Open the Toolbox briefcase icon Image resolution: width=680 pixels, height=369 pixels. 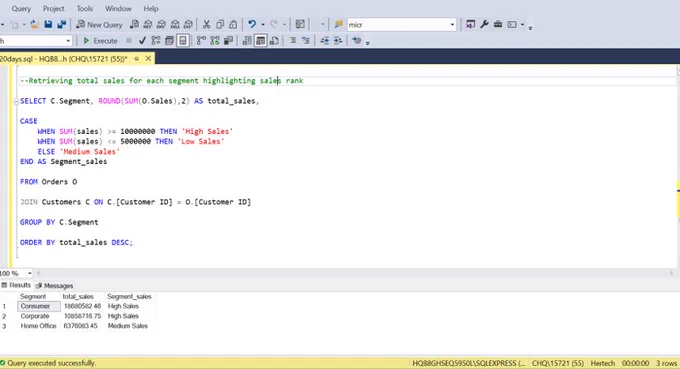click(x=498, y=25)
